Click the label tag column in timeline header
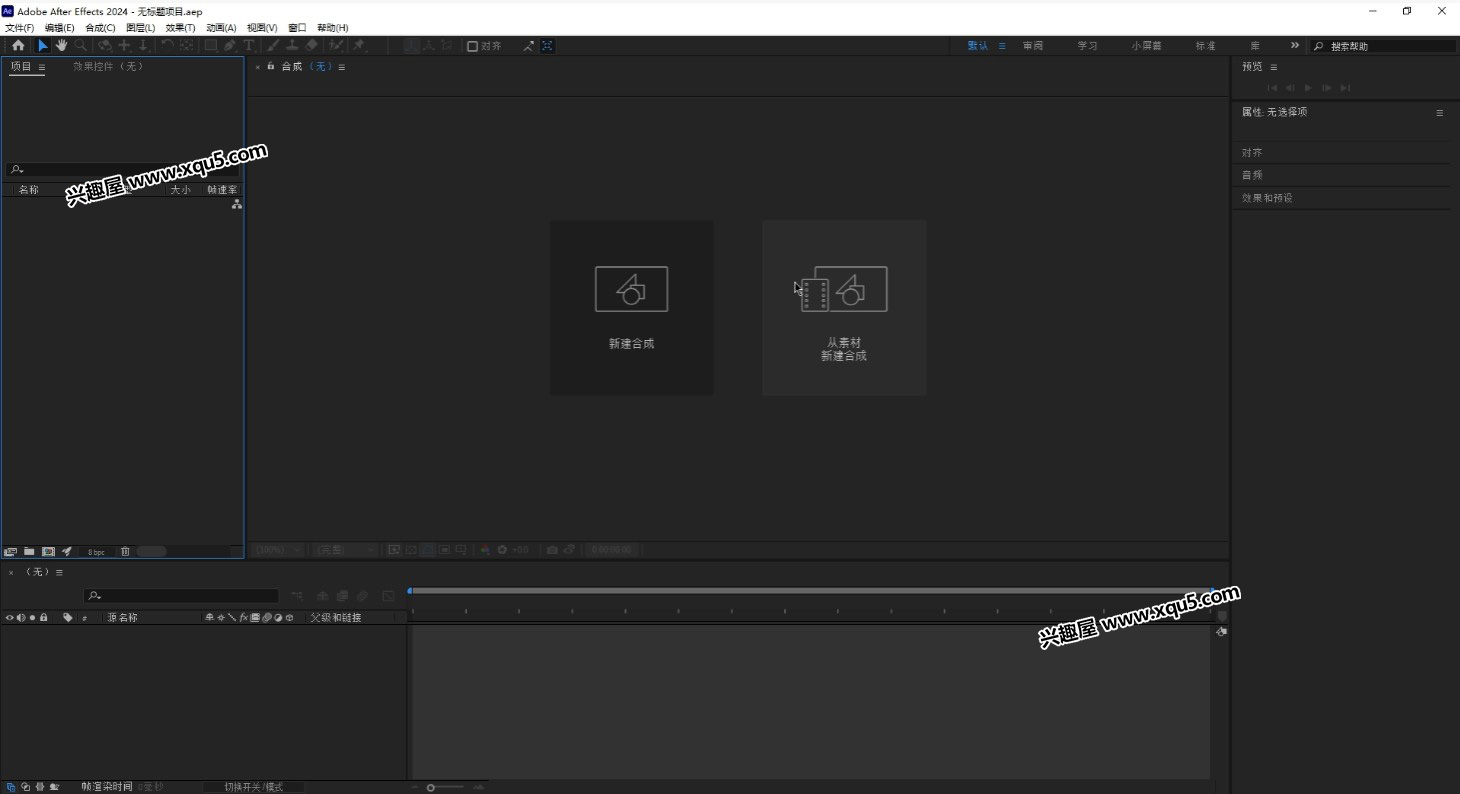 (x=68, y=617)
